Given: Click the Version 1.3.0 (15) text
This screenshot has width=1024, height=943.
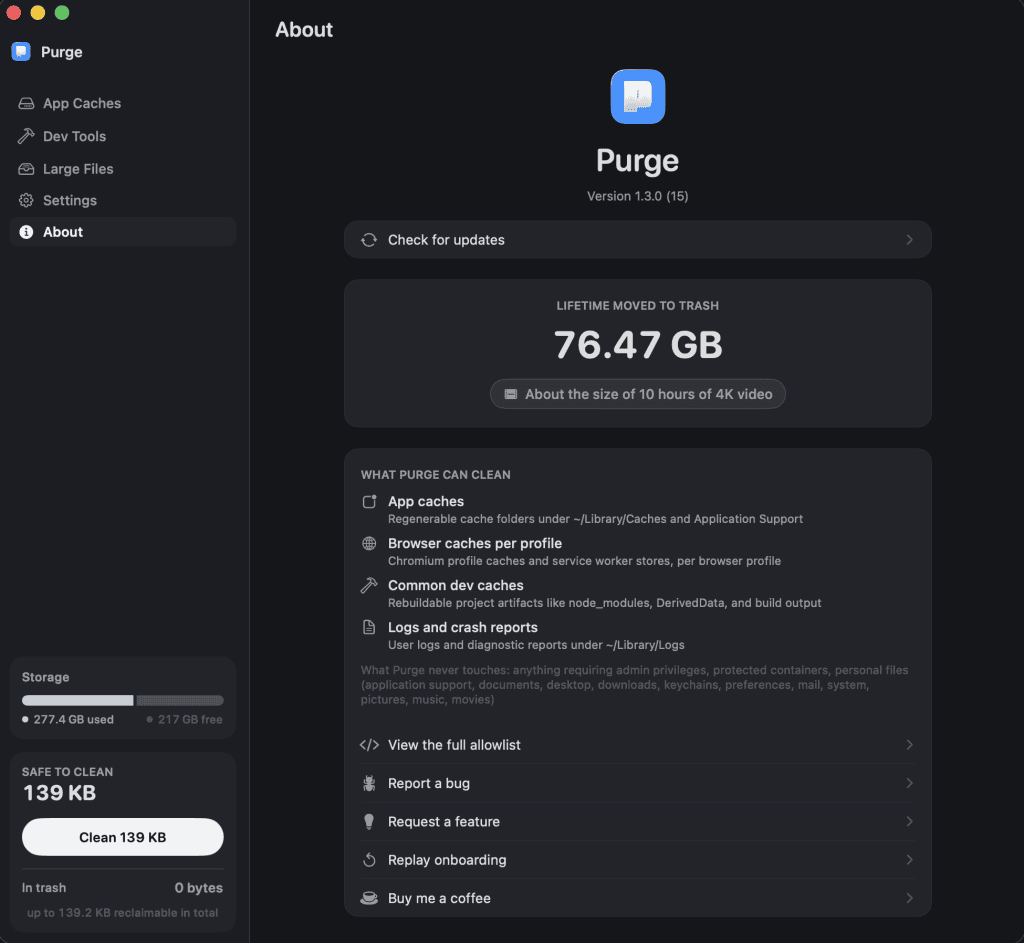Looking at the screenshot, I should (637, 196).
